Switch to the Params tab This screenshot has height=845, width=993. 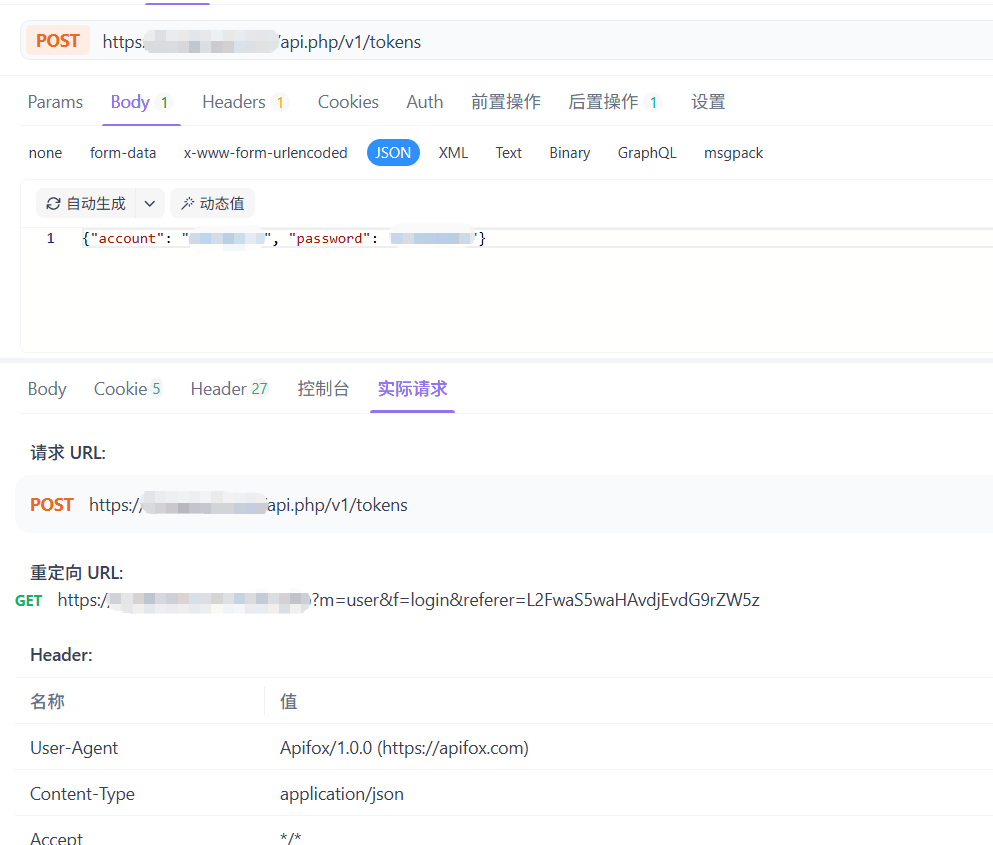(x=55, y=102)
